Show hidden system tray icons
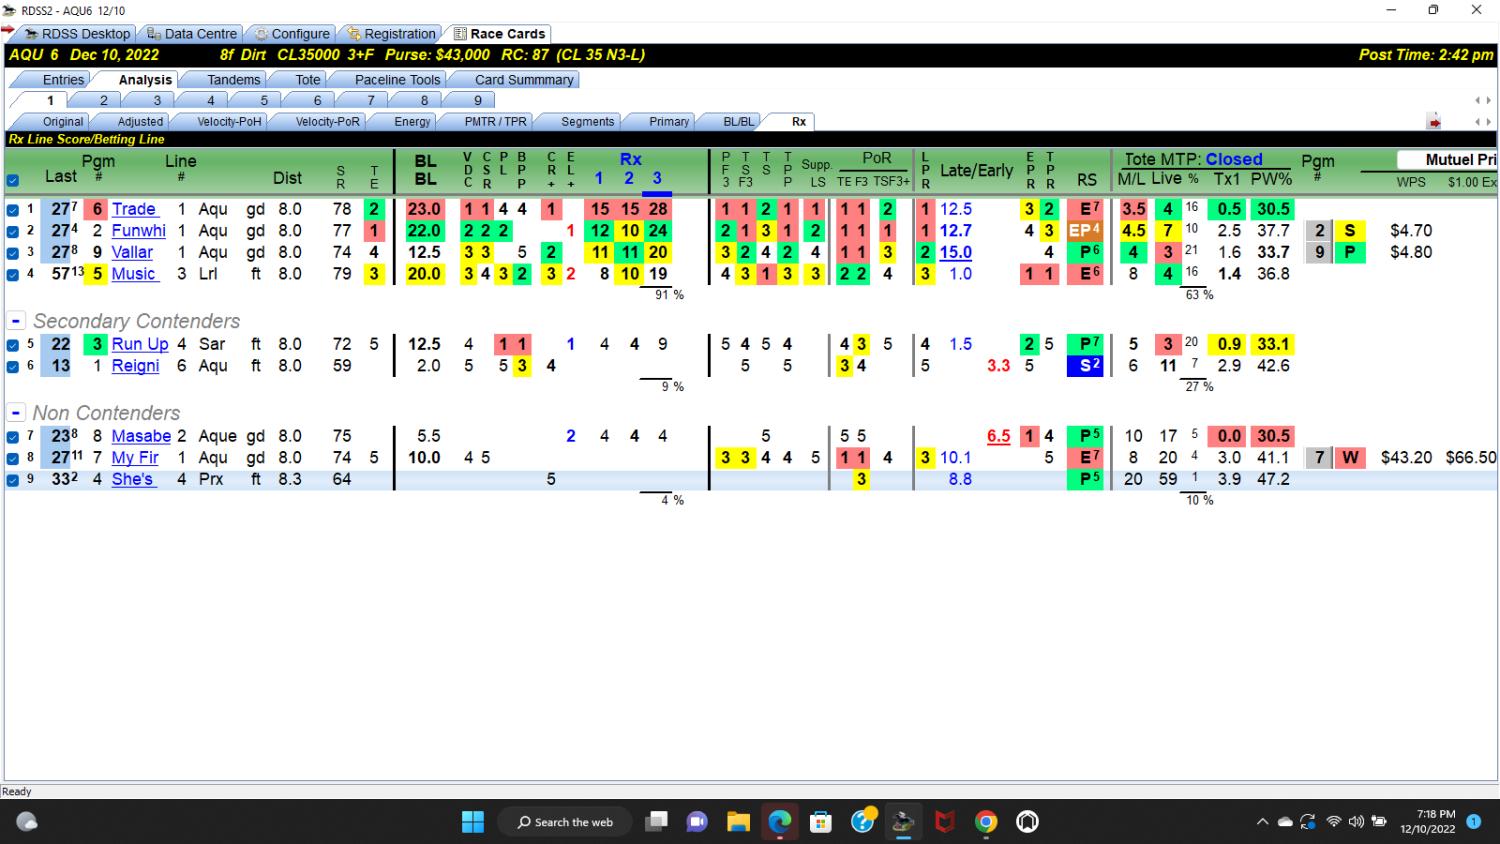The image size is (1500, 844). (1262, 822)
